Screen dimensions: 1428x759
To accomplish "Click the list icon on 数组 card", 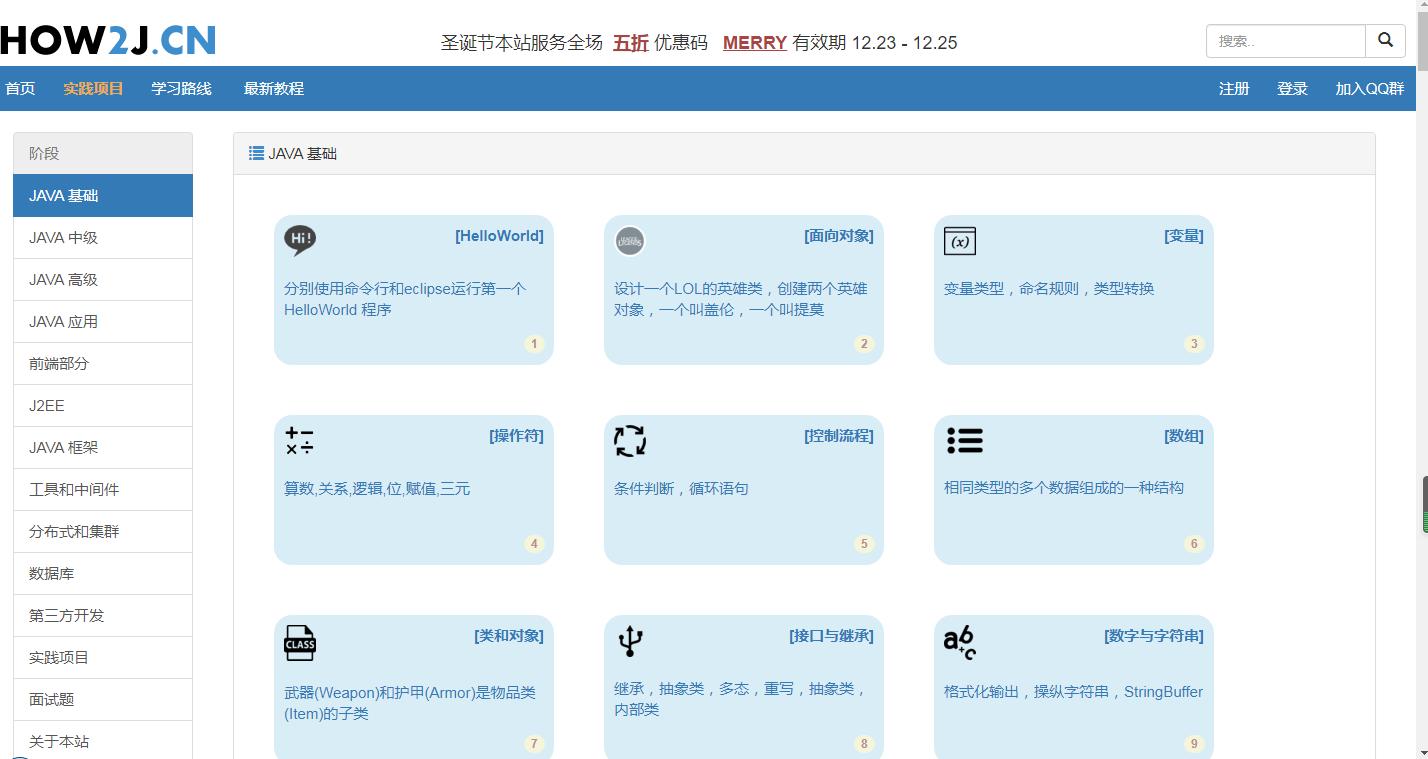I will click(x=964, y=440).
